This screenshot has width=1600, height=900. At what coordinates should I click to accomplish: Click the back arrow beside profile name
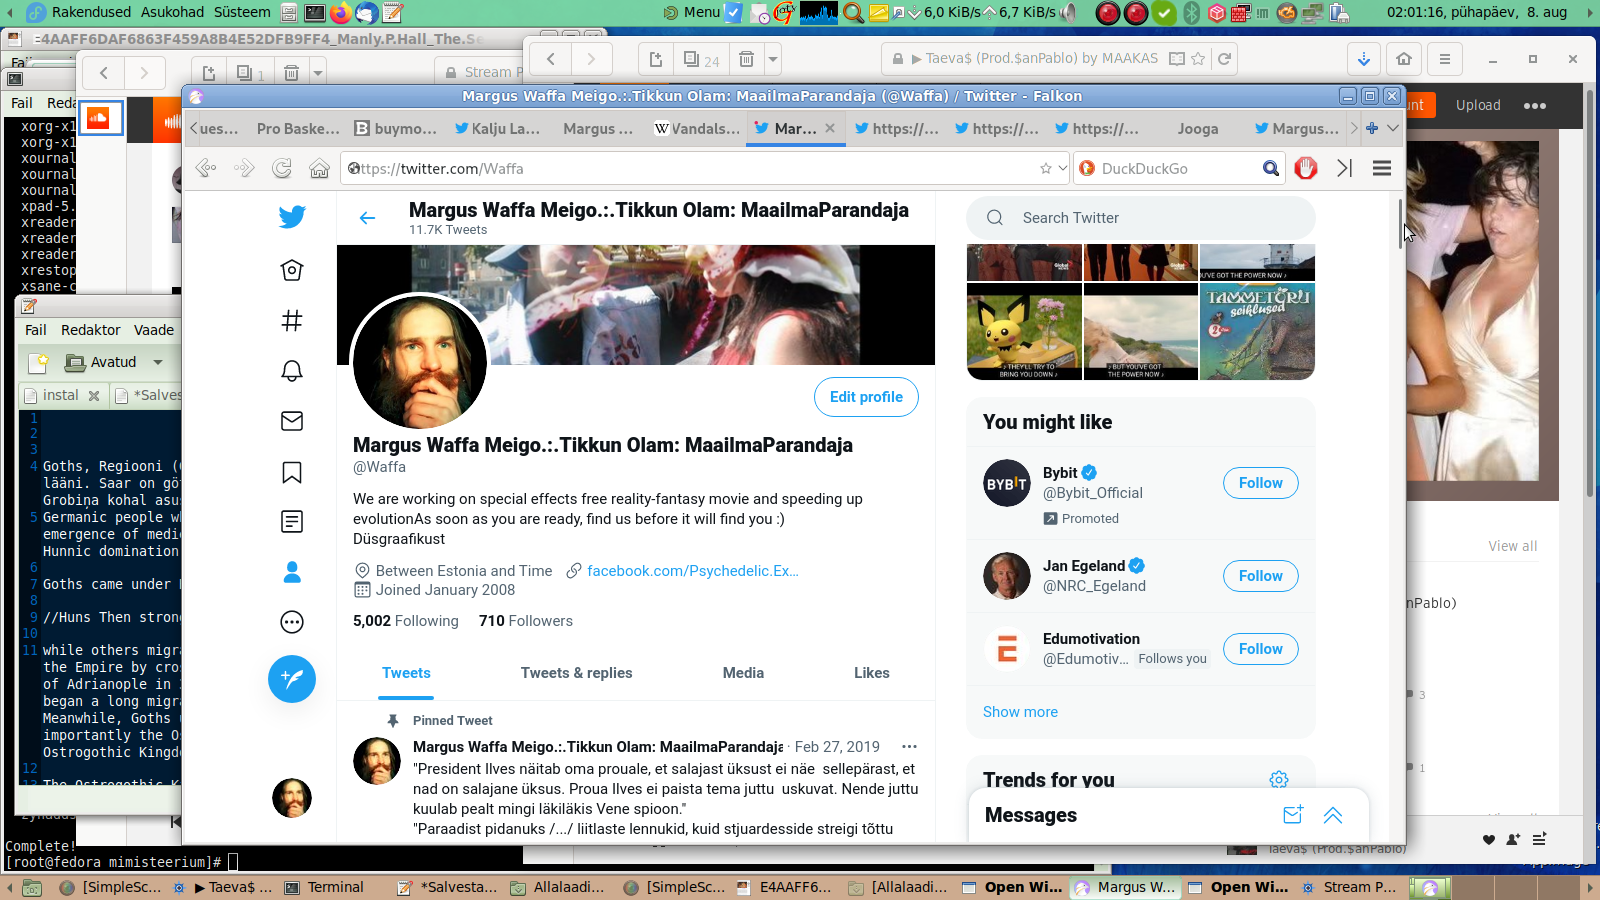coord(367,218)
